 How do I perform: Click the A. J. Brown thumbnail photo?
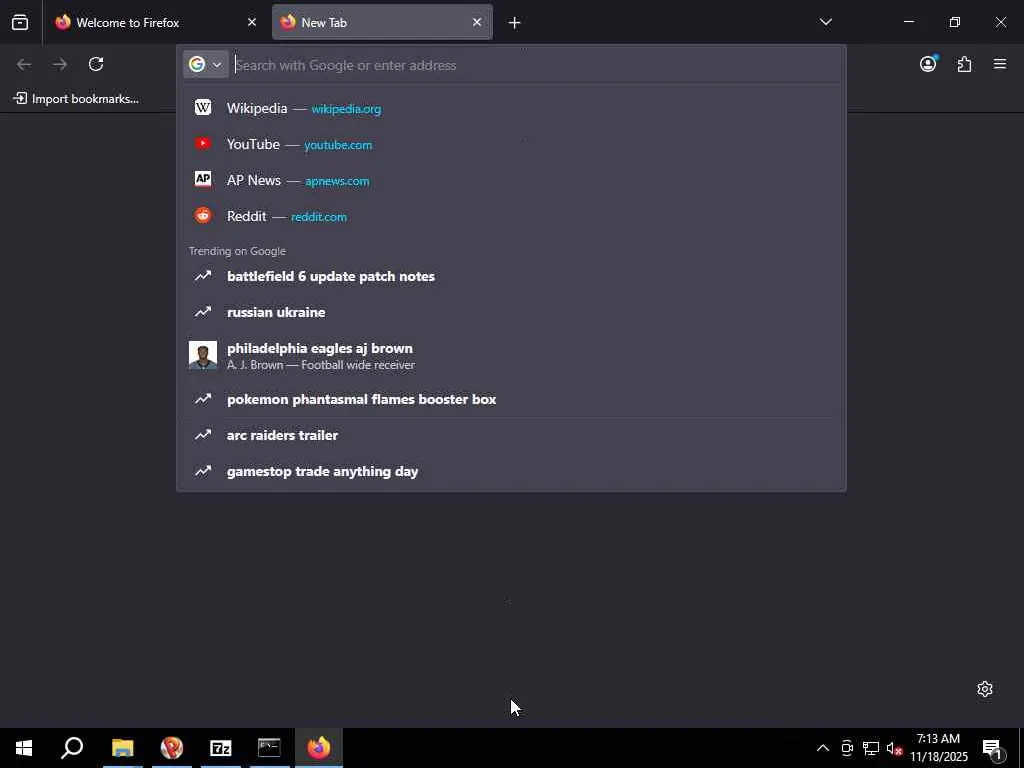click(x=202, y=355)
